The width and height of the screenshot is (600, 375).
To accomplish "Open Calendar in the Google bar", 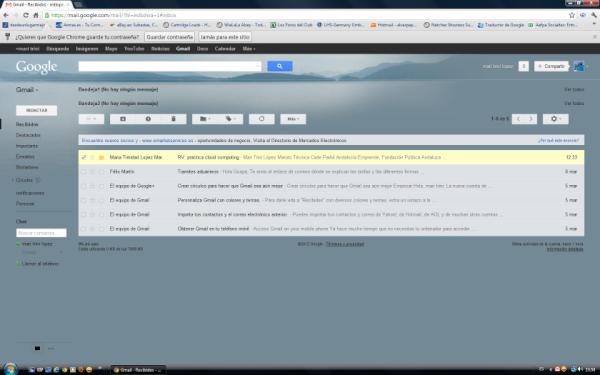I will click(225, 49).
